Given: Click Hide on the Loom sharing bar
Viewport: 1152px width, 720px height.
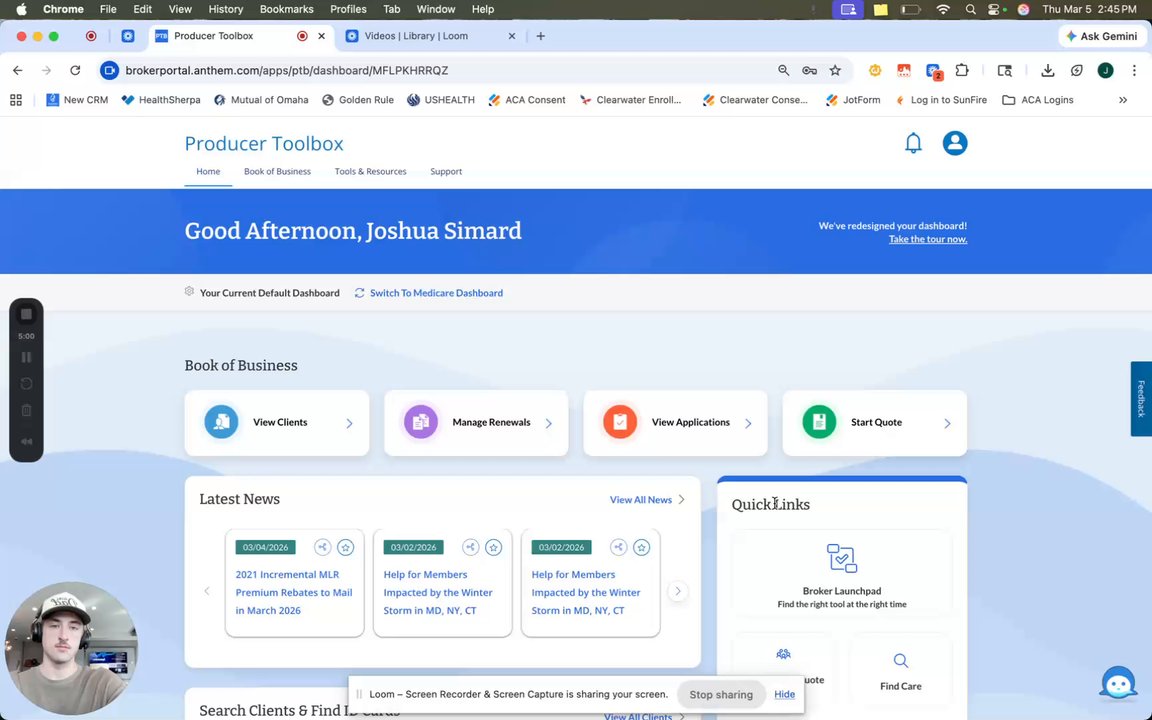Looking at the screenshot, I should click(x=784, y=694).
